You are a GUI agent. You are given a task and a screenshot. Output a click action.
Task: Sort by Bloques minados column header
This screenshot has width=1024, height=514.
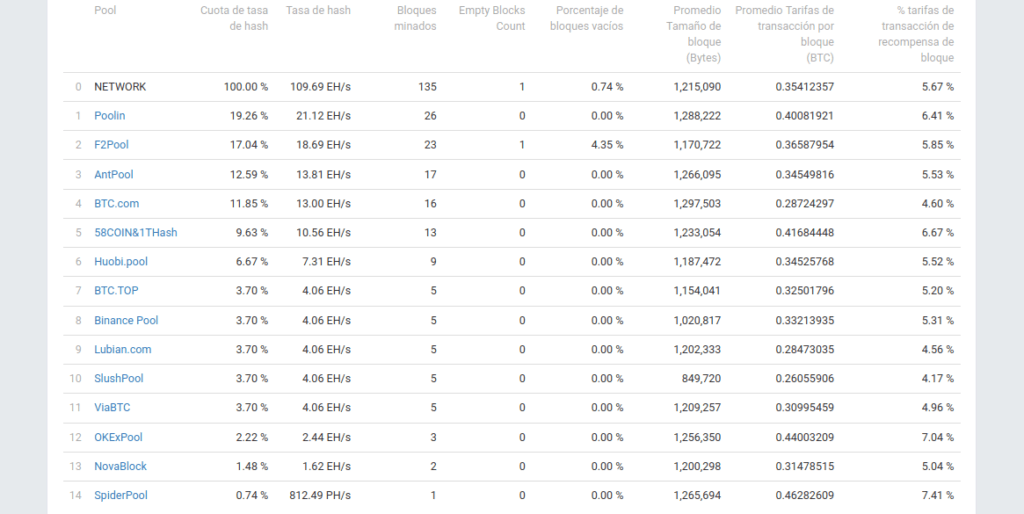(416, 18)
